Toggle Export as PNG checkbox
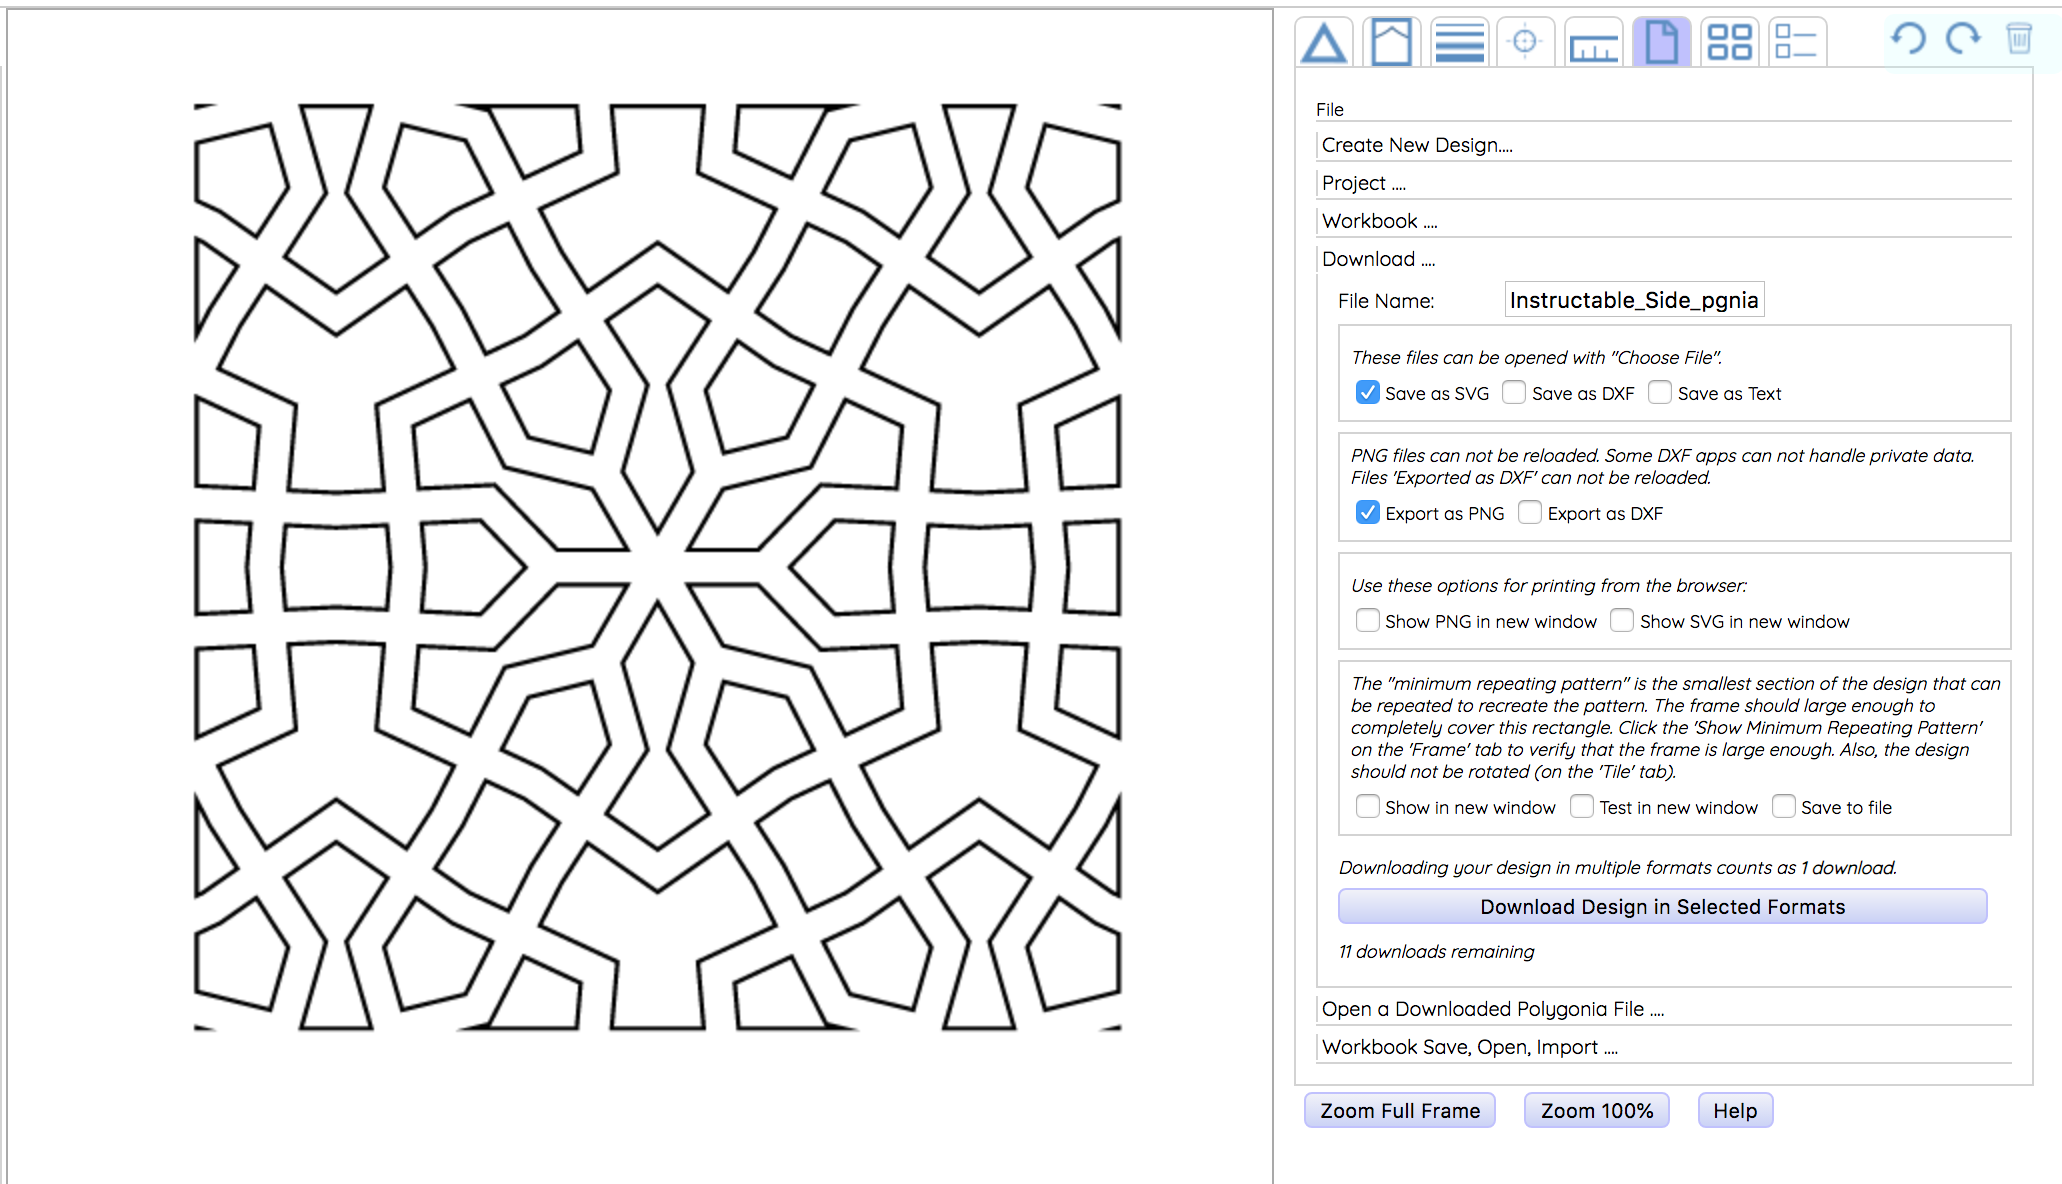This screenshot has width=2062, height=1184. pyautogui.click(x=1365, y=513)
